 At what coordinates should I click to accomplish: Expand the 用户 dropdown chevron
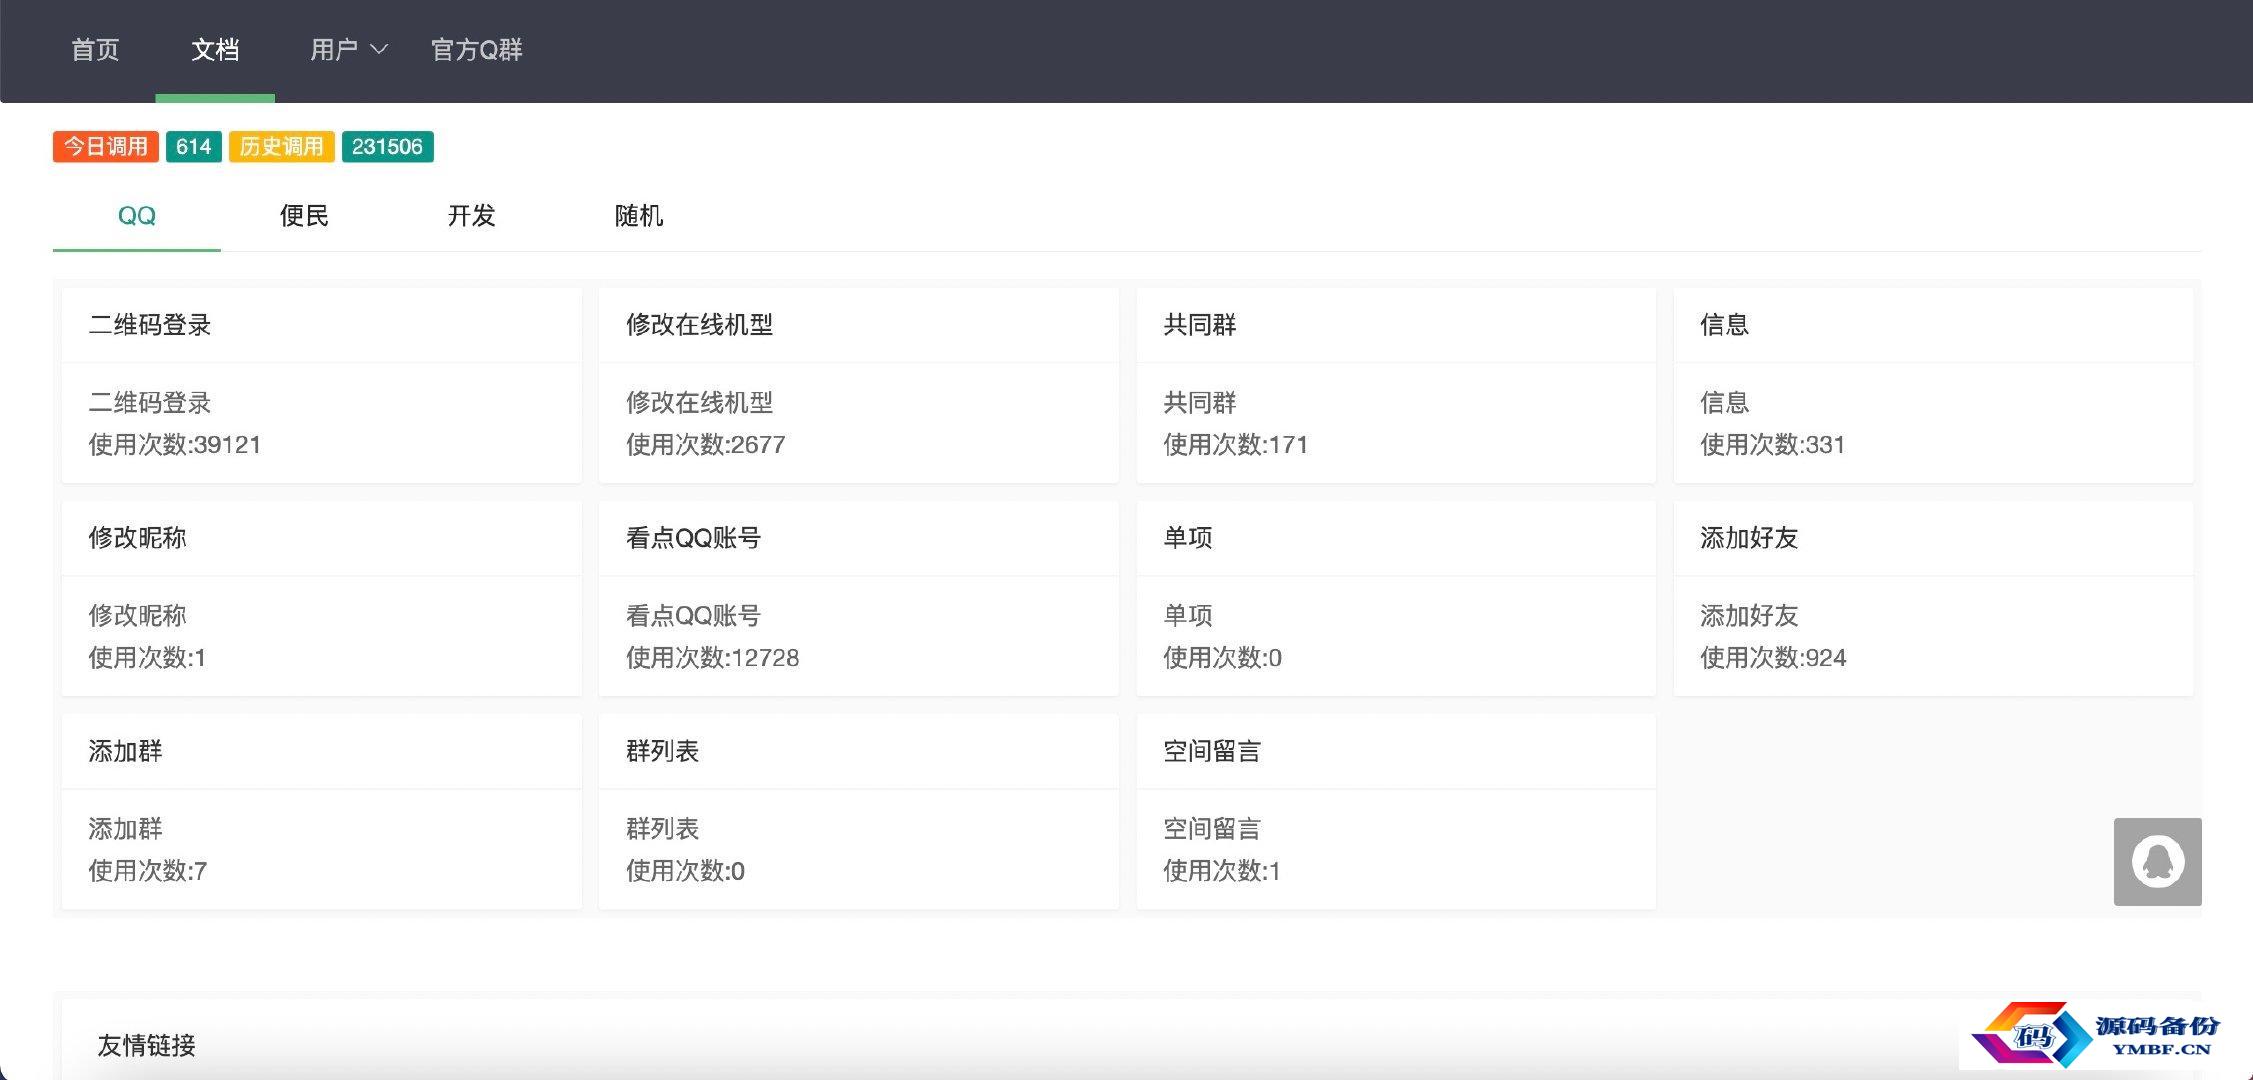point(379,49)
